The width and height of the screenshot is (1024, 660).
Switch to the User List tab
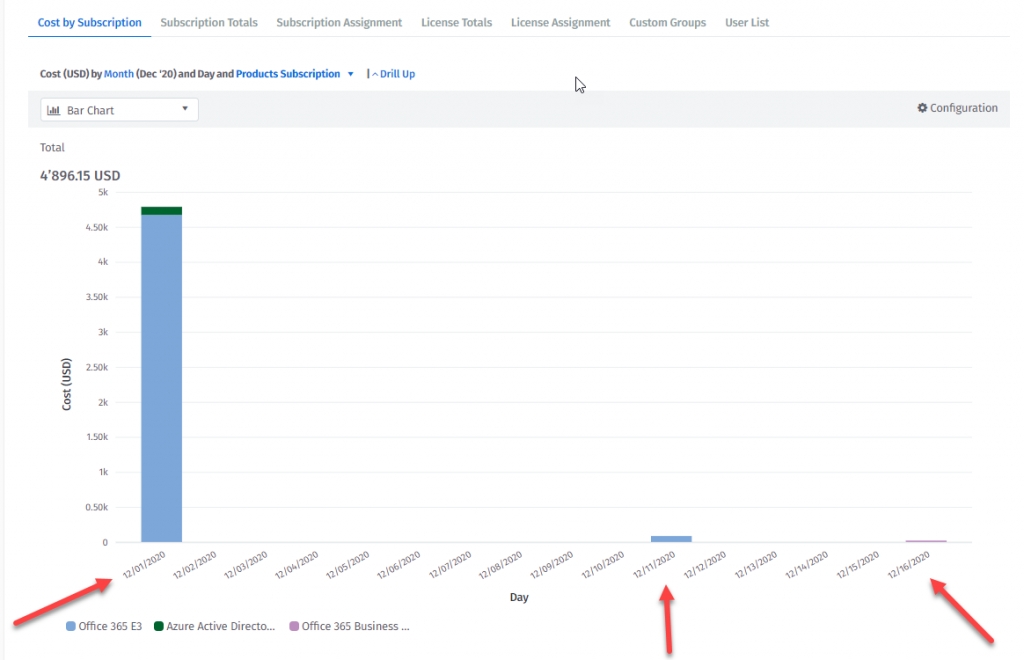(746, 22)
